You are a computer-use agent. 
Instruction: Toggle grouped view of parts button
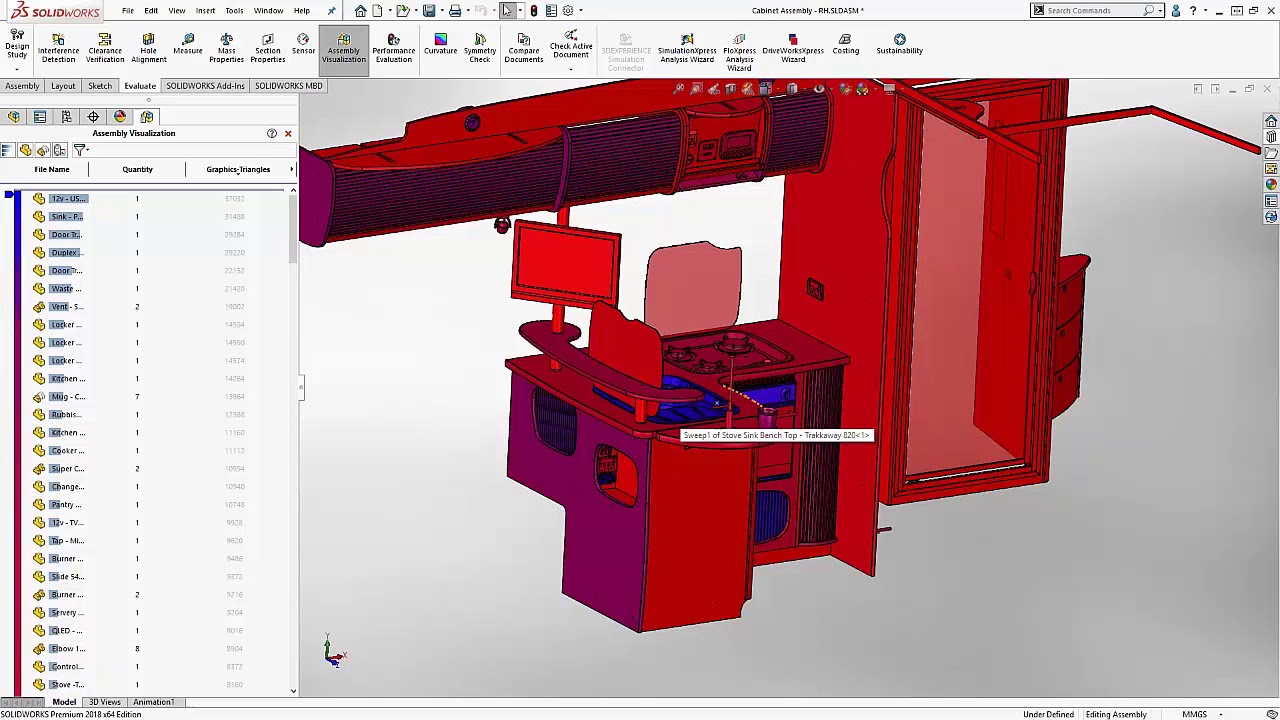click(43, 150)
